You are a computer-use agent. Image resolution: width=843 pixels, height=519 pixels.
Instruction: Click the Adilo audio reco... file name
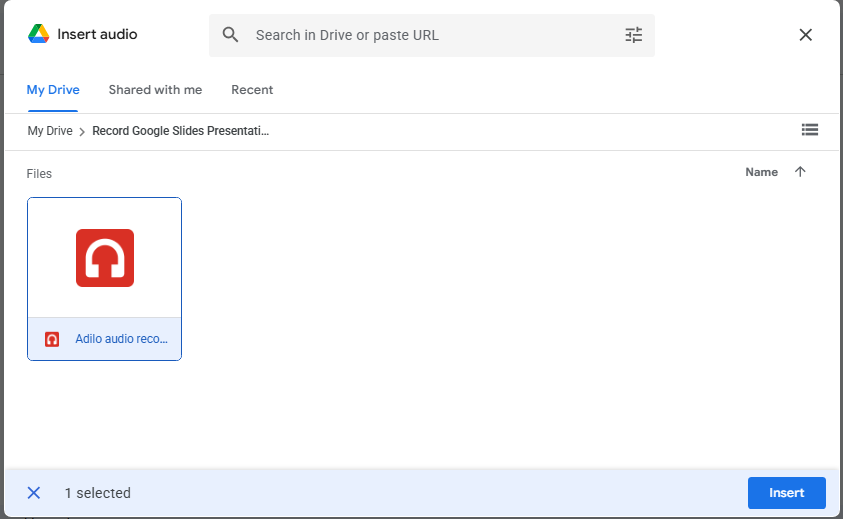[122, 339]
